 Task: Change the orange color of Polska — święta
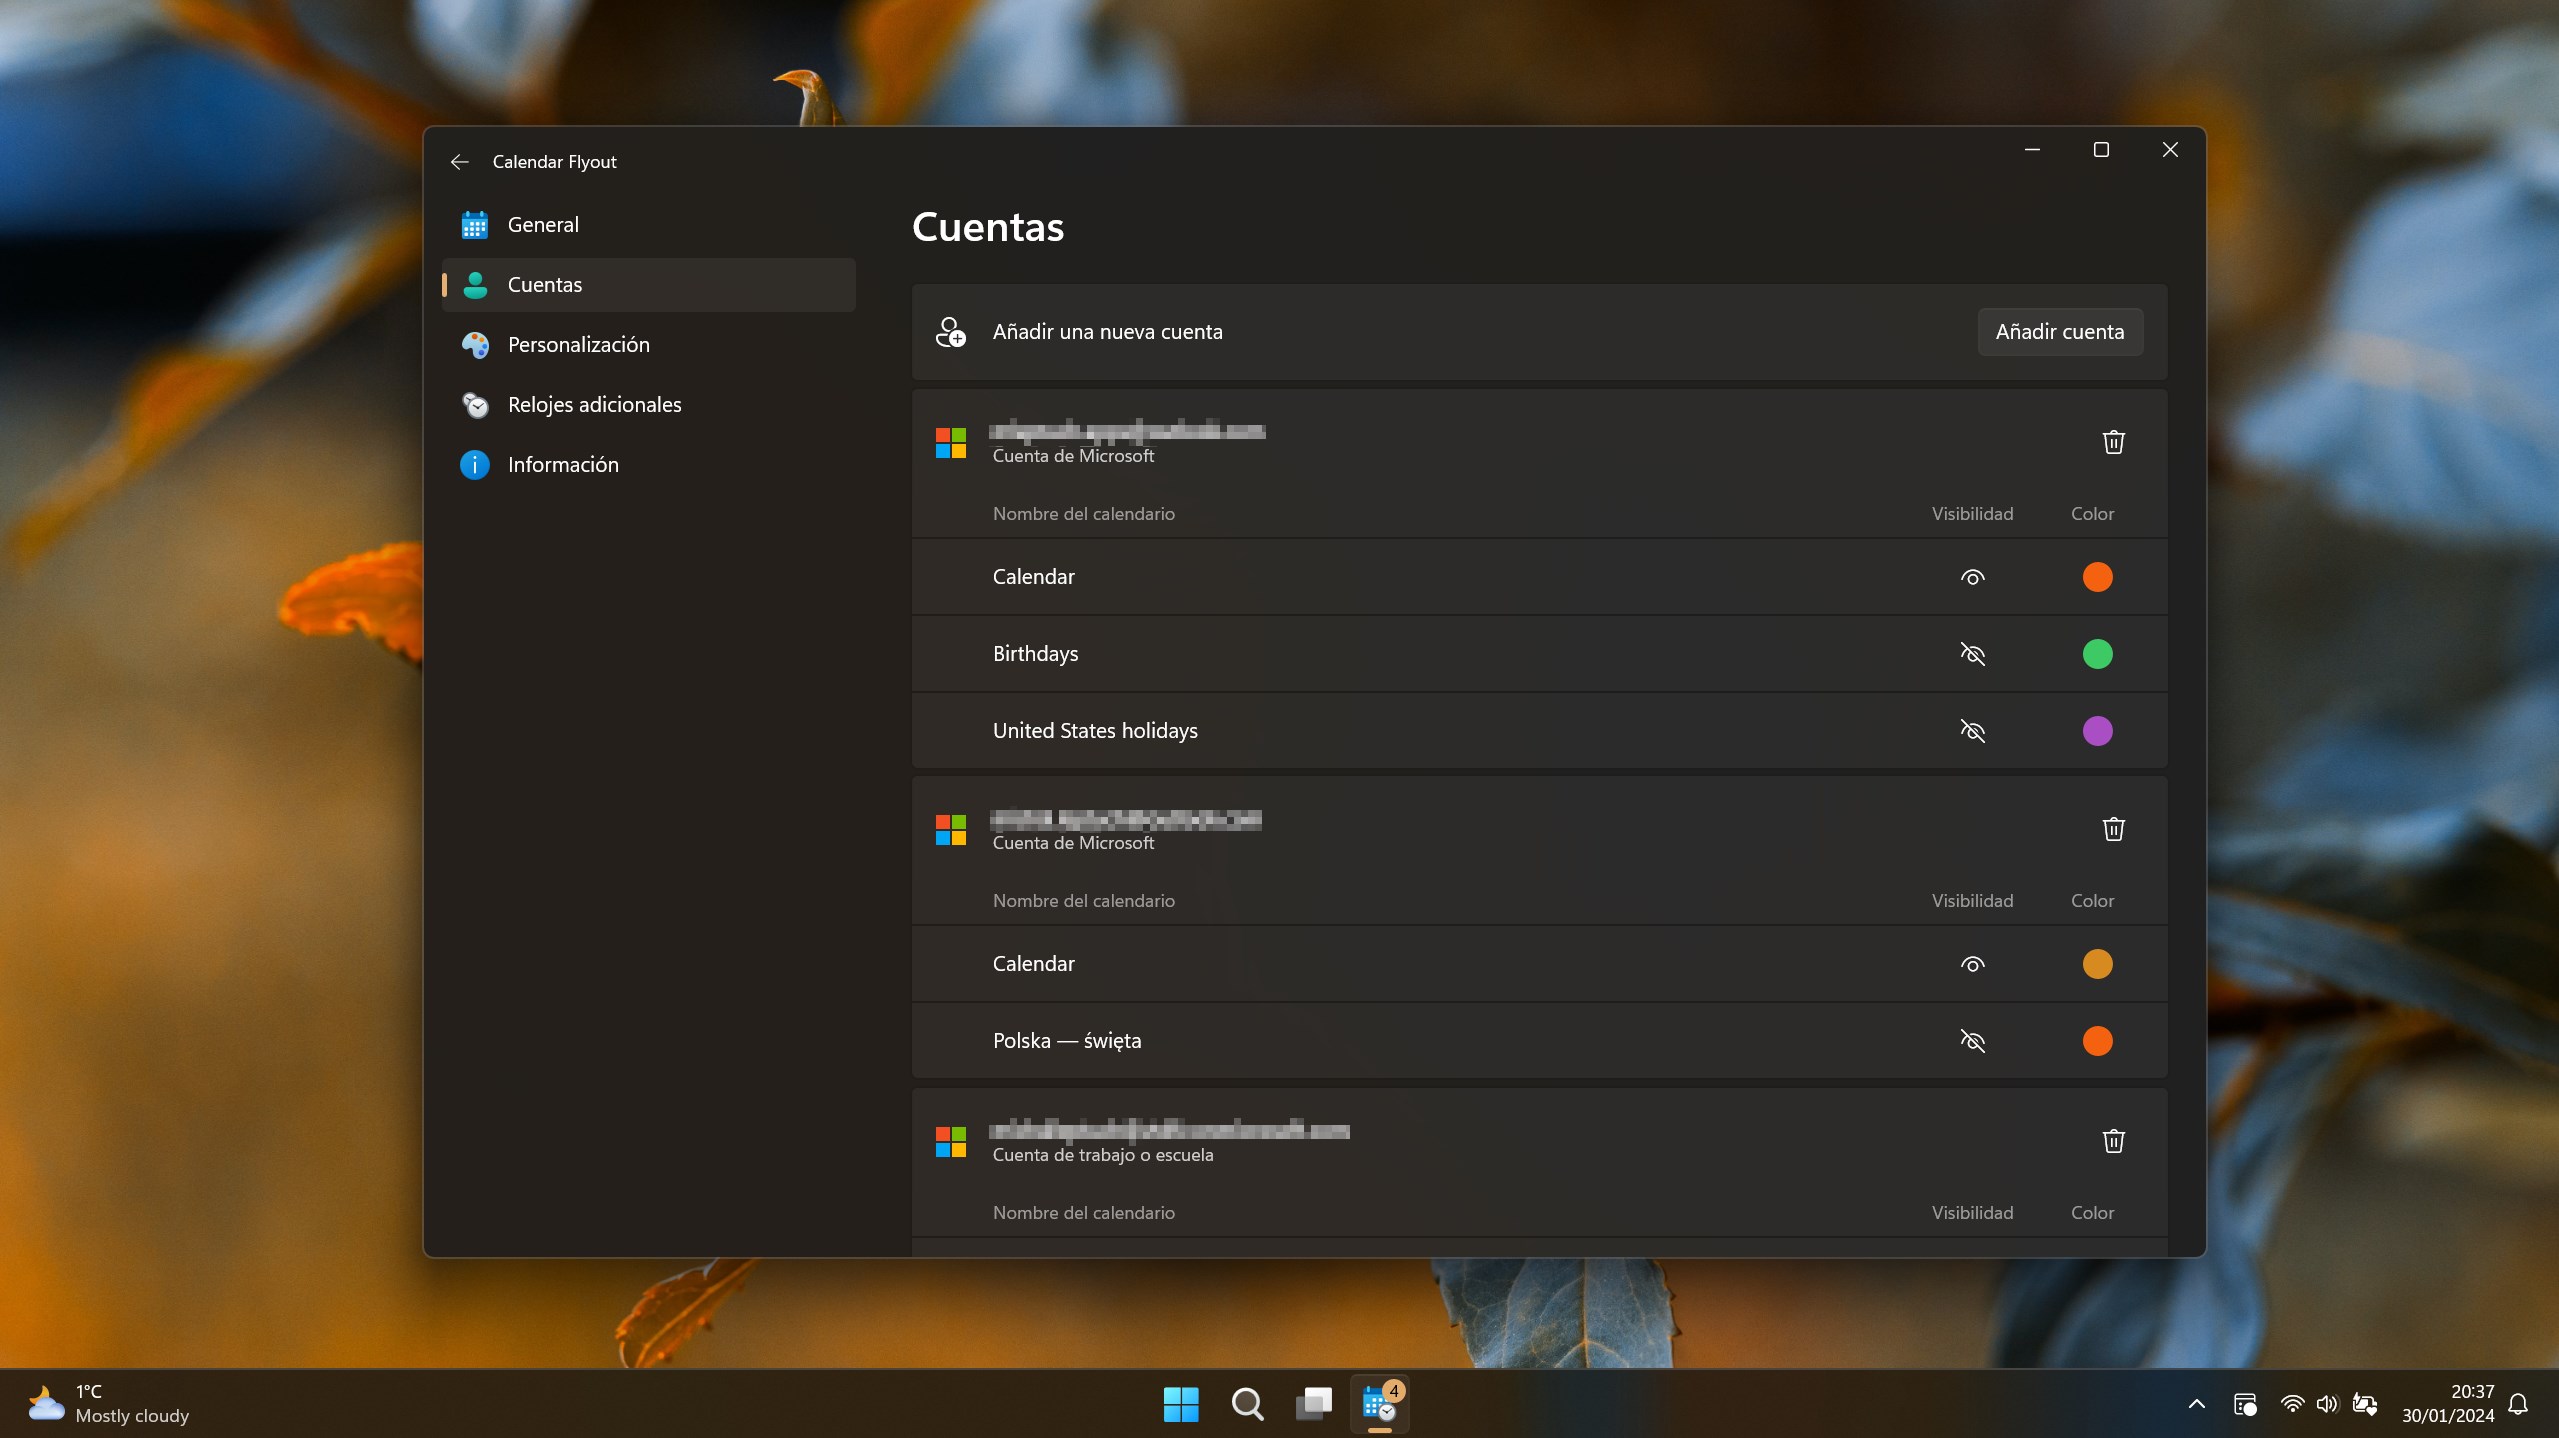2097,1041
